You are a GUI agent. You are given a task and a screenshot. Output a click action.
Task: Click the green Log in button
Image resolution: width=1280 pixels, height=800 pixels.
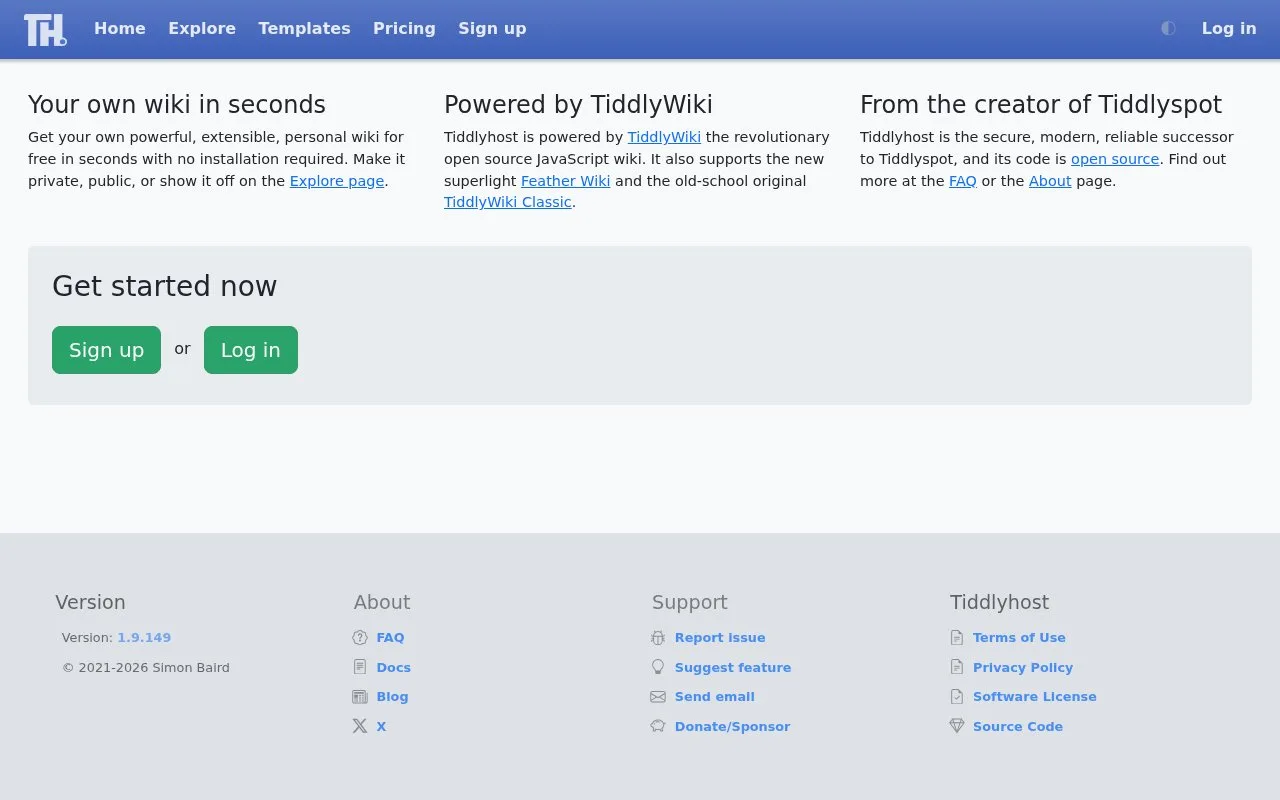click(251, 350)
